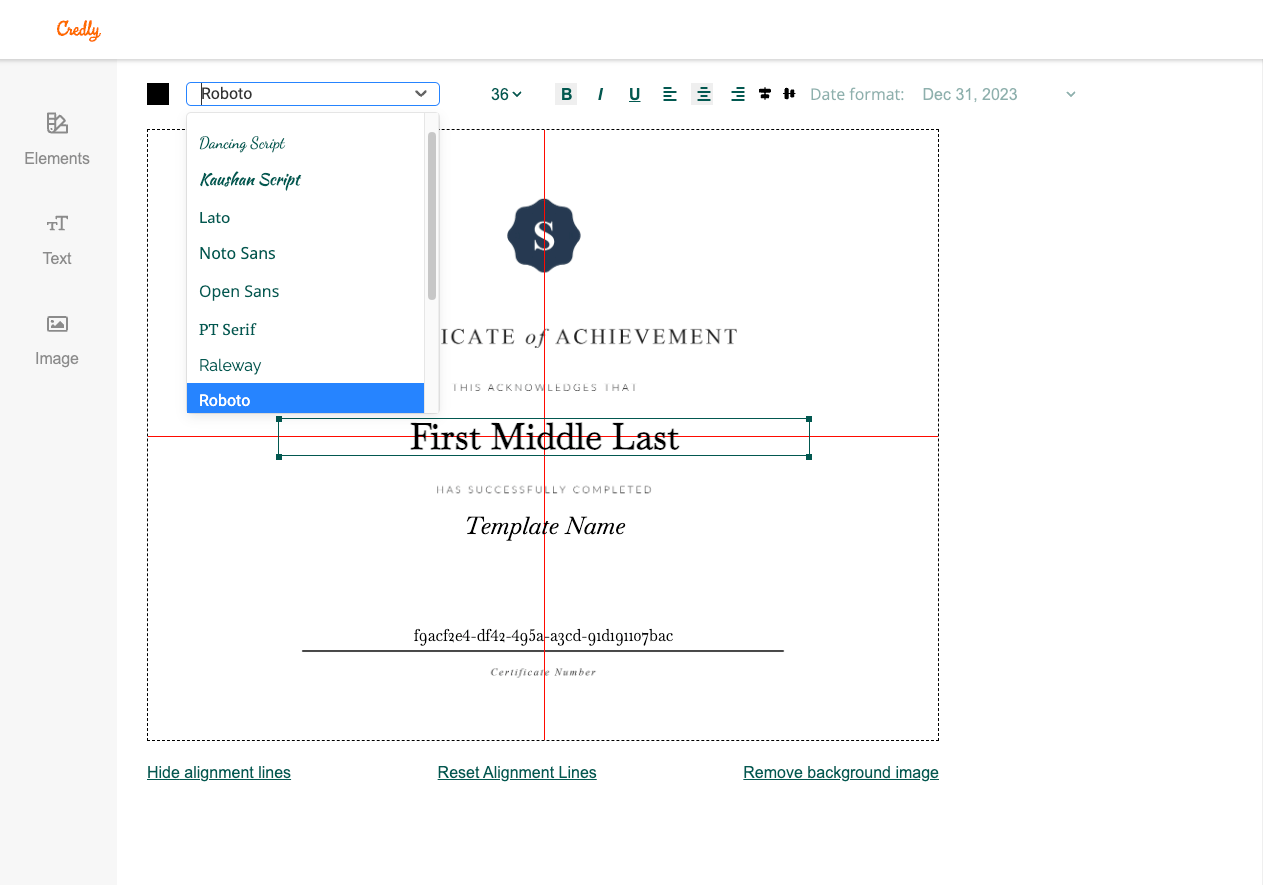The height and width of the screenshot is (885, 1263).
Task: Expand the date format options
Action: pos(1000,93)
